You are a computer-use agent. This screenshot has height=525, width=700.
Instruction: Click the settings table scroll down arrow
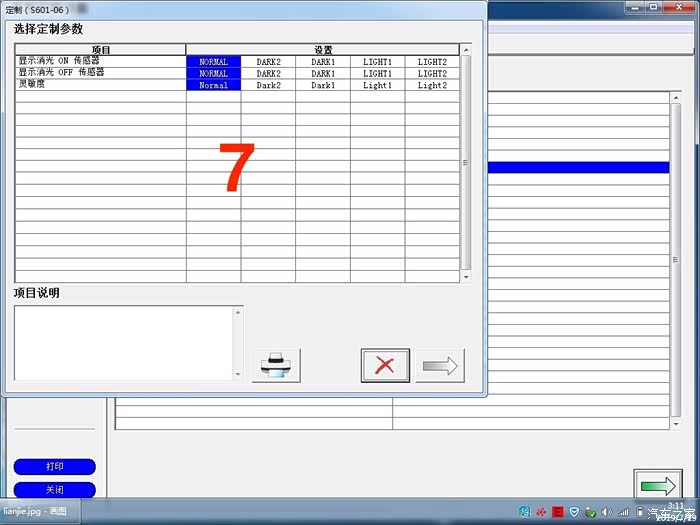pyautogui.click(x=466, y=277)
